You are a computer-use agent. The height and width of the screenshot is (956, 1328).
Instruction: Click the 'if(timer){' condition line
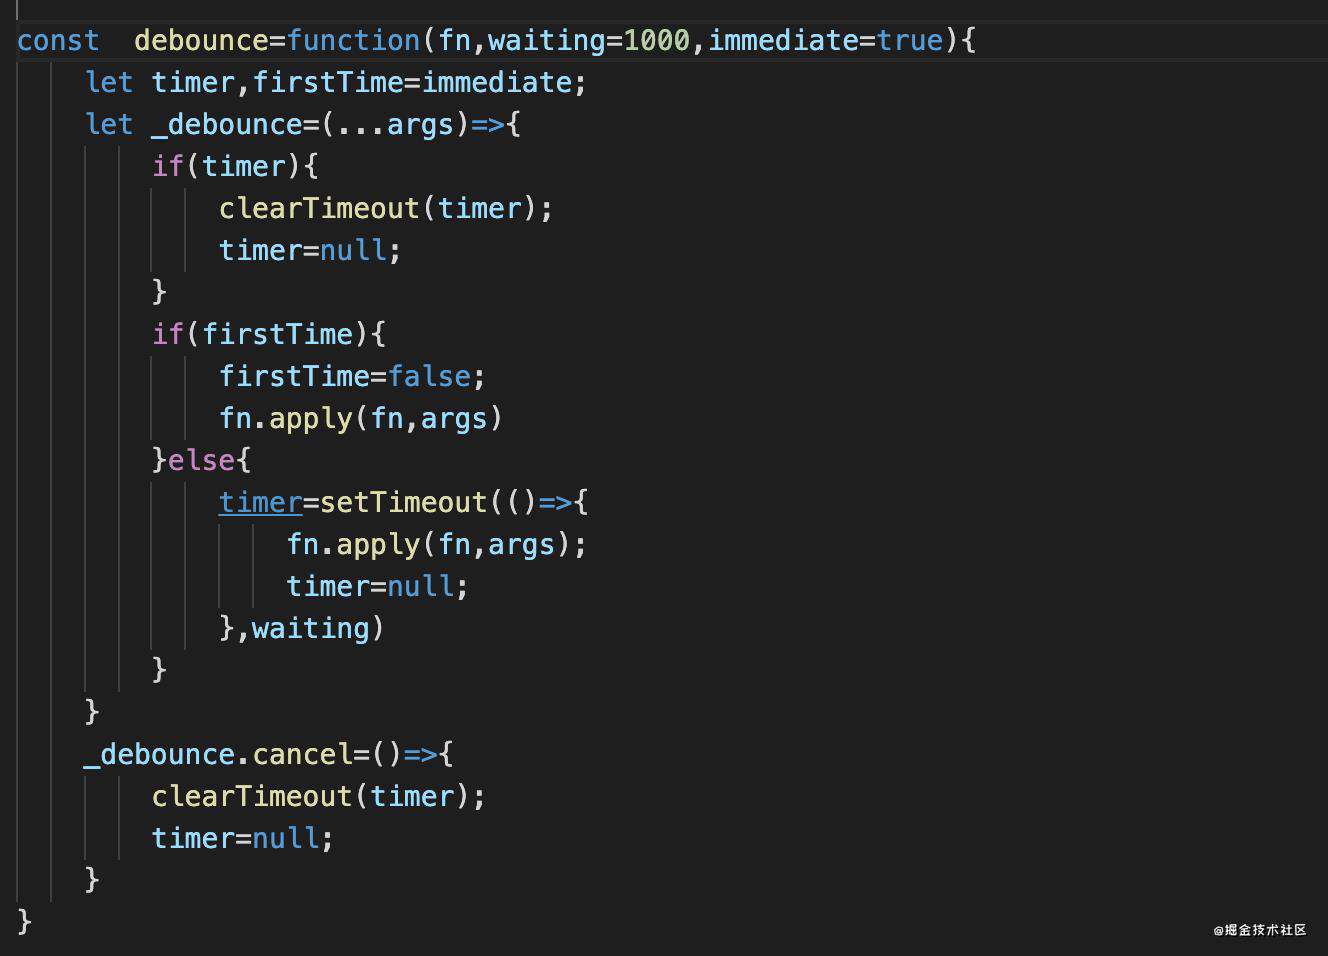tap(235, 167)
